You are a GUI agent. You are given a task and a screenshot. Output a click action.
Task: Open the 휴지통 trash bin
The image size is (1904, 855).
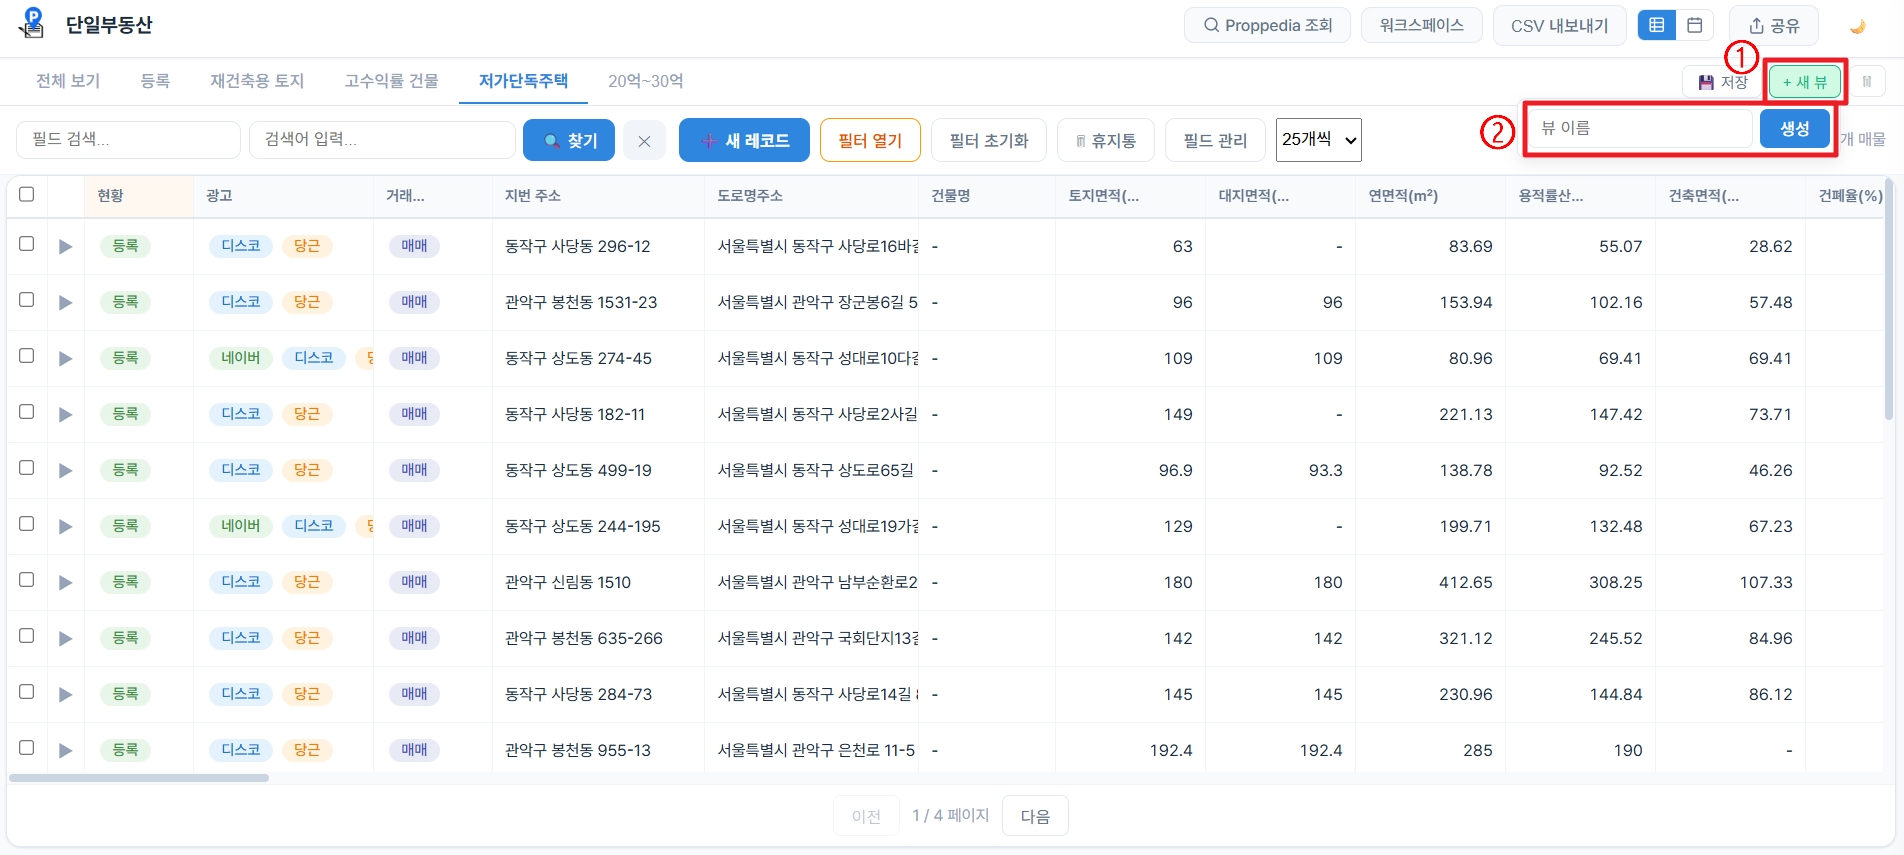1105,141
